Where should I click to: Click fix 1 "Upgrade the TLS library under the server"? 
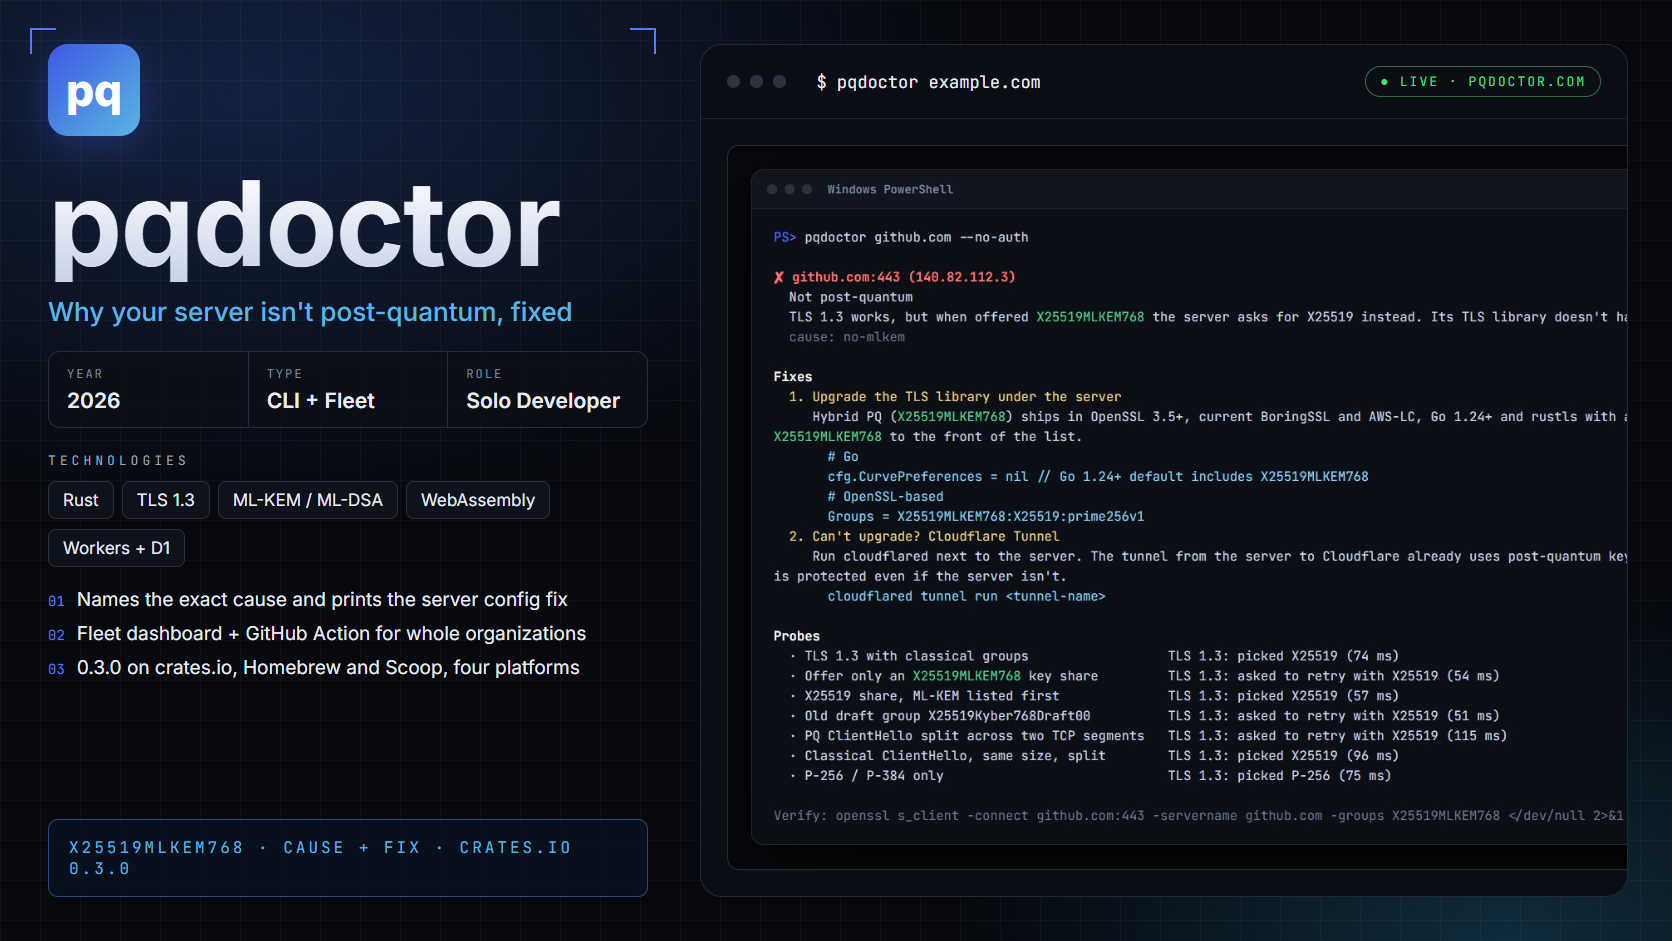[x=955, y=397]
